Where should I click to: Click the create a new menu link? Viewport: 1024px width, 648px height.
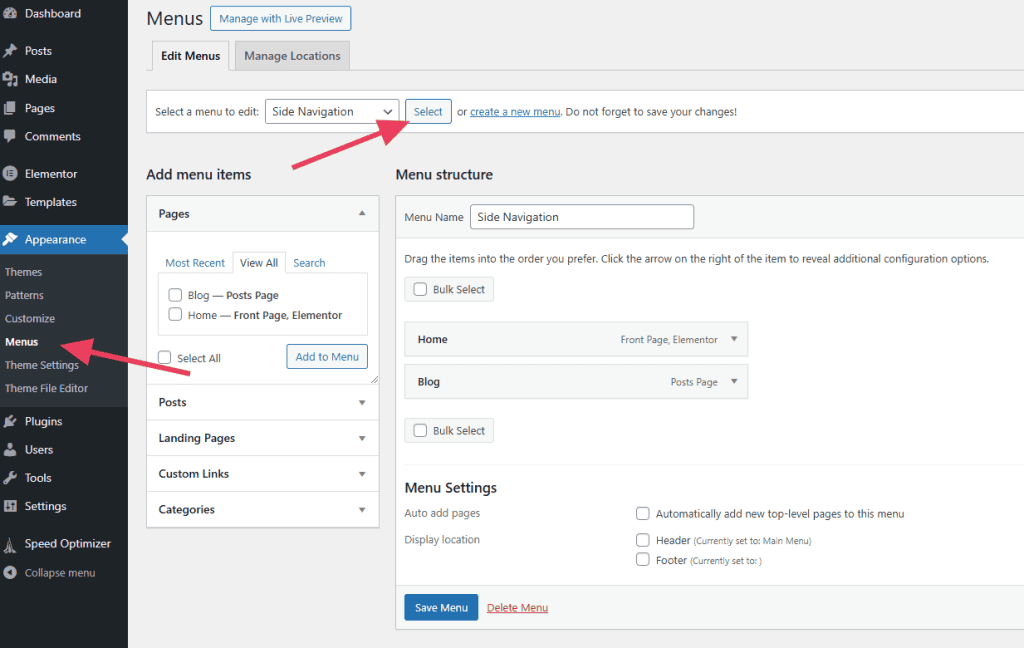(515, 112)
